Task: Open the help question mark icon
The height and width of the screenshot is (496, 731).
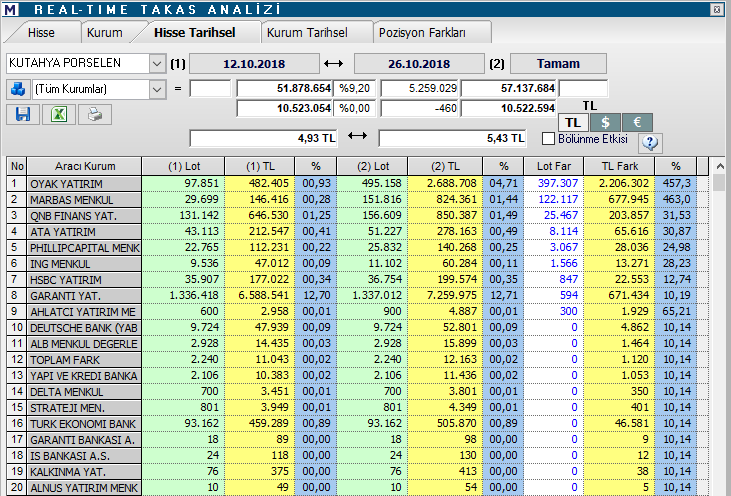Action: (650, 143)
